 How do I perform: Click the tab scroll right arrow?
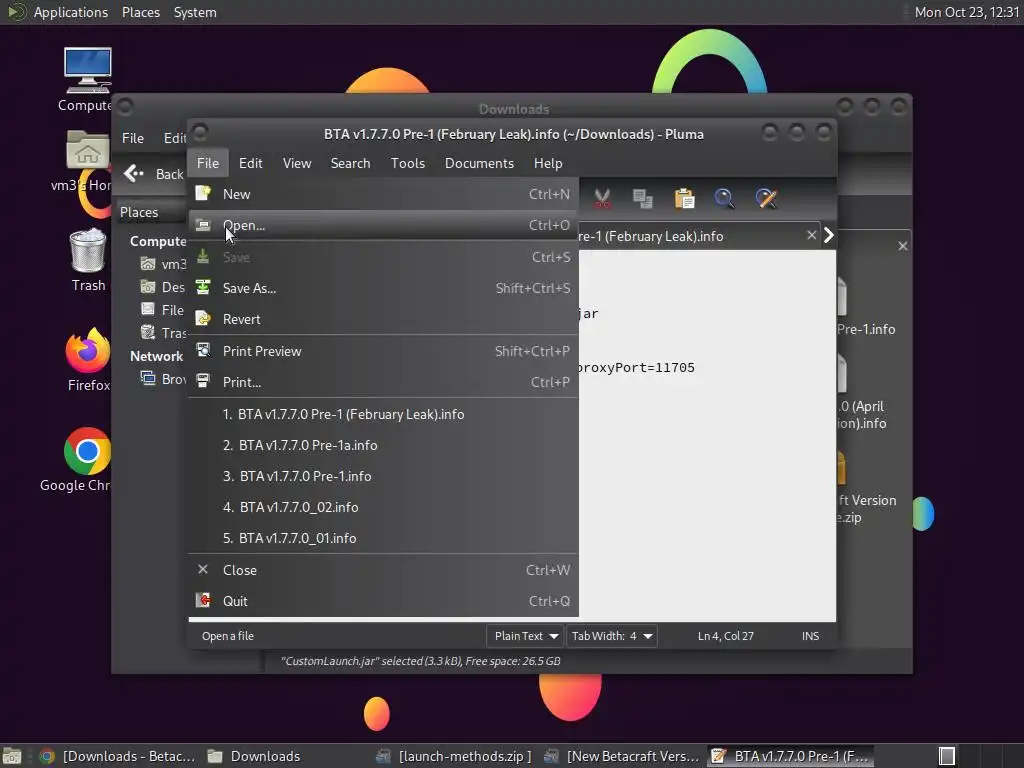829,235
